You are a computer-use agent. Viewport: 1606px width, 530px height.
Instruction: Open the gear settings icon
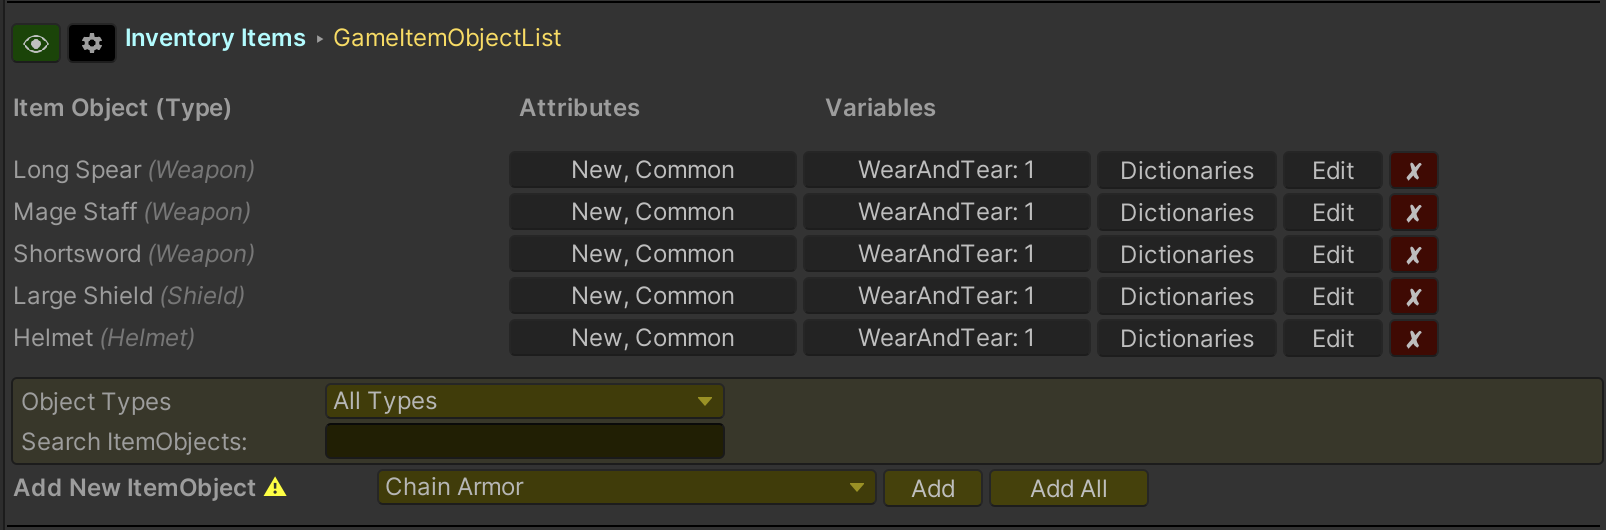pyautogui.click(x=92, y=44)
